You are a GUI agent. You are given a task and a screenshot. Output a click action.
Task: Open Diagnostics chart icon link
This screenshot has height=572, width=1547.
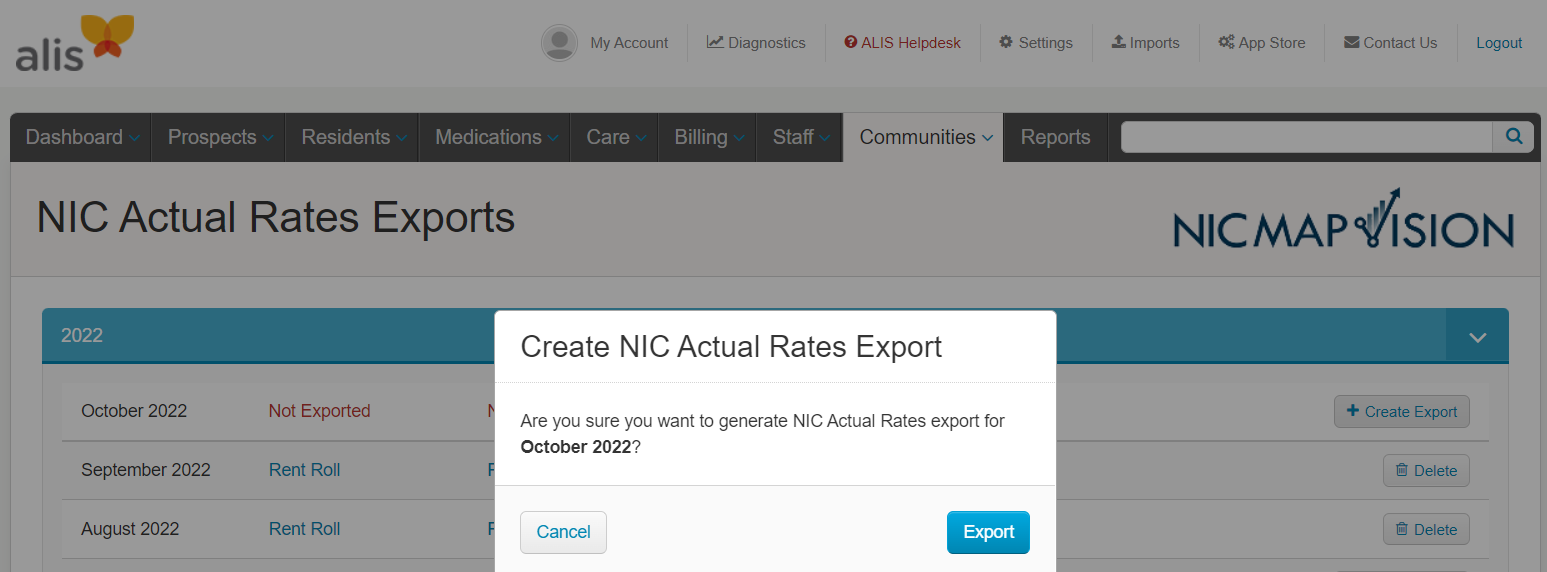[715, 42]
